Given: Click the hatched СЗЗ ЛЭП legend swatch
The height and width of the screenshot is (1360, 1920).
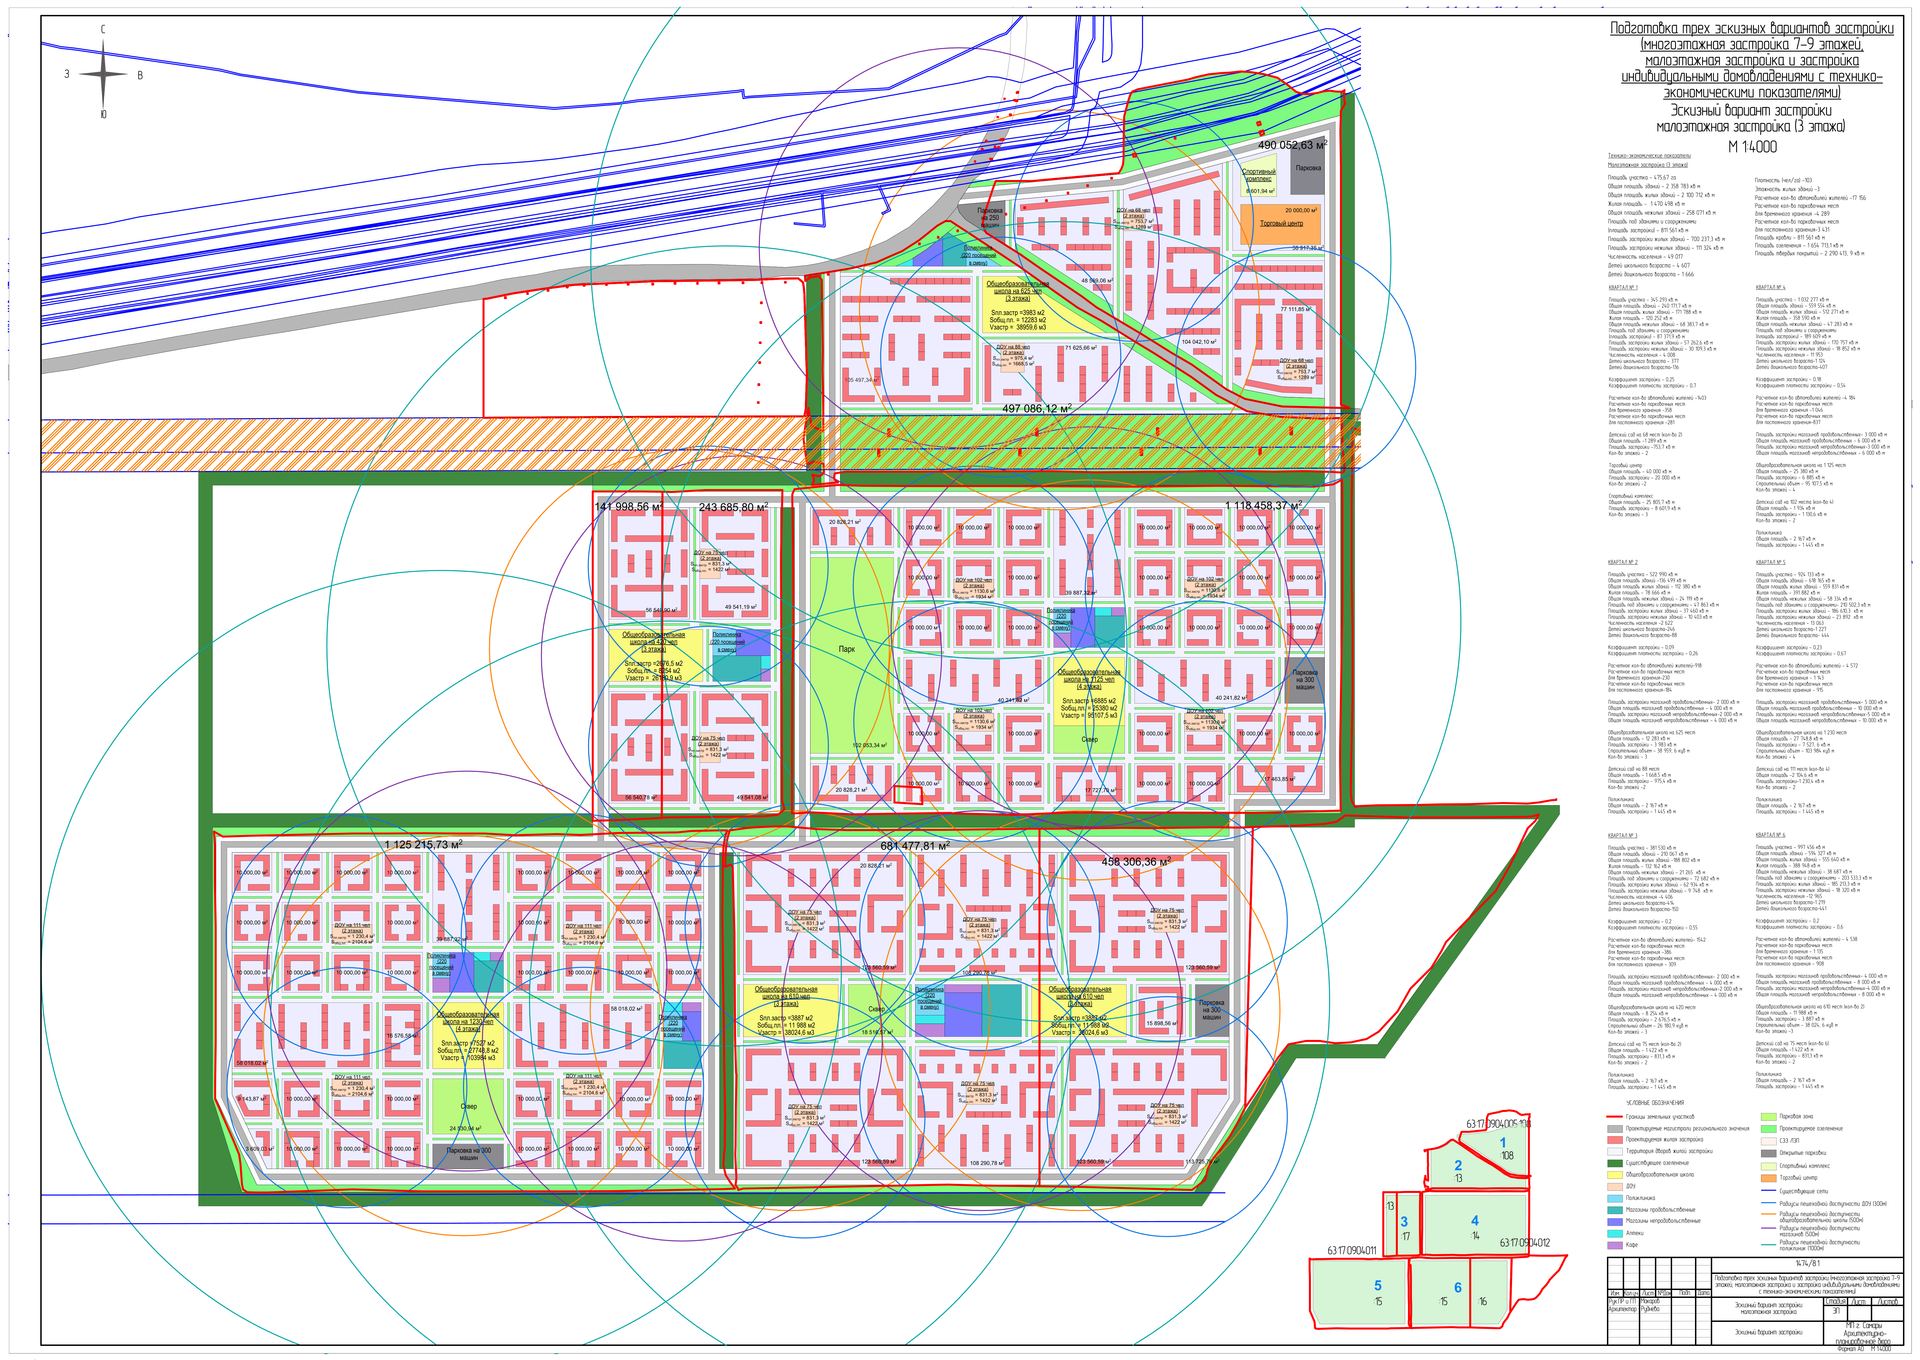Looking at the screenshot, I should [1768, 1141].
